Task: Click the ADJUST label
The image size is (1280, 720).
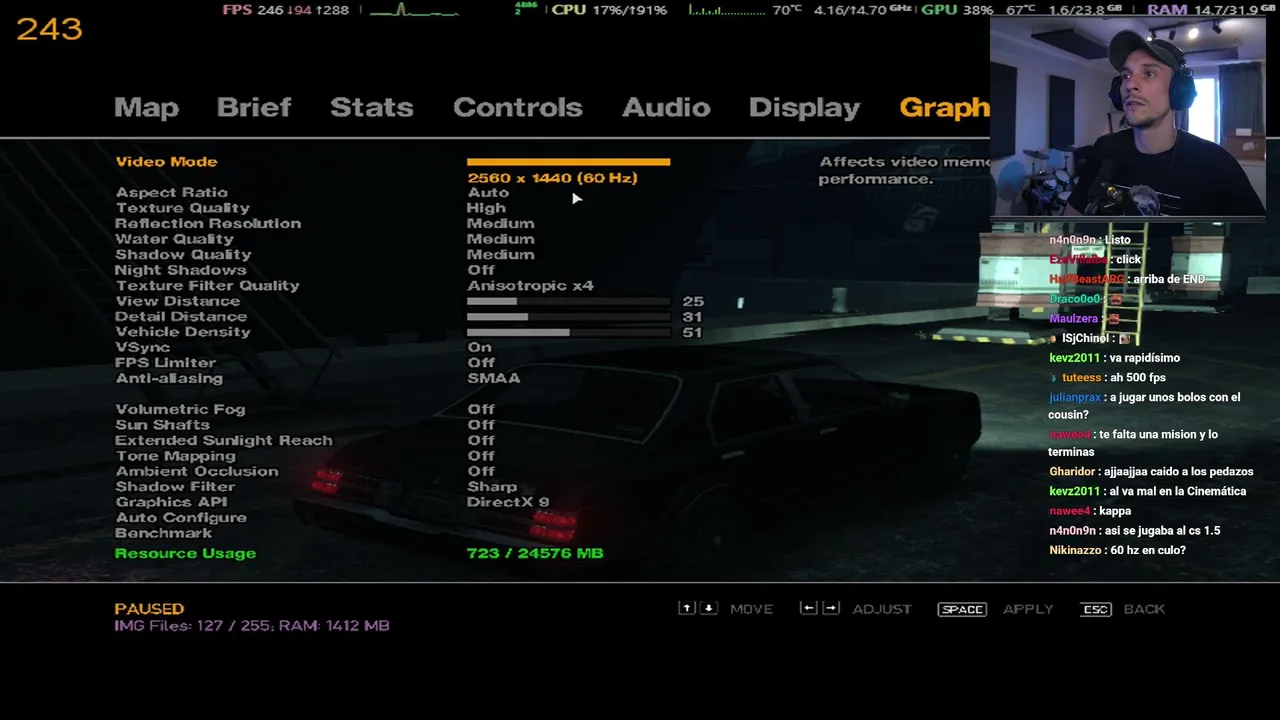Action: click(882, 609)
